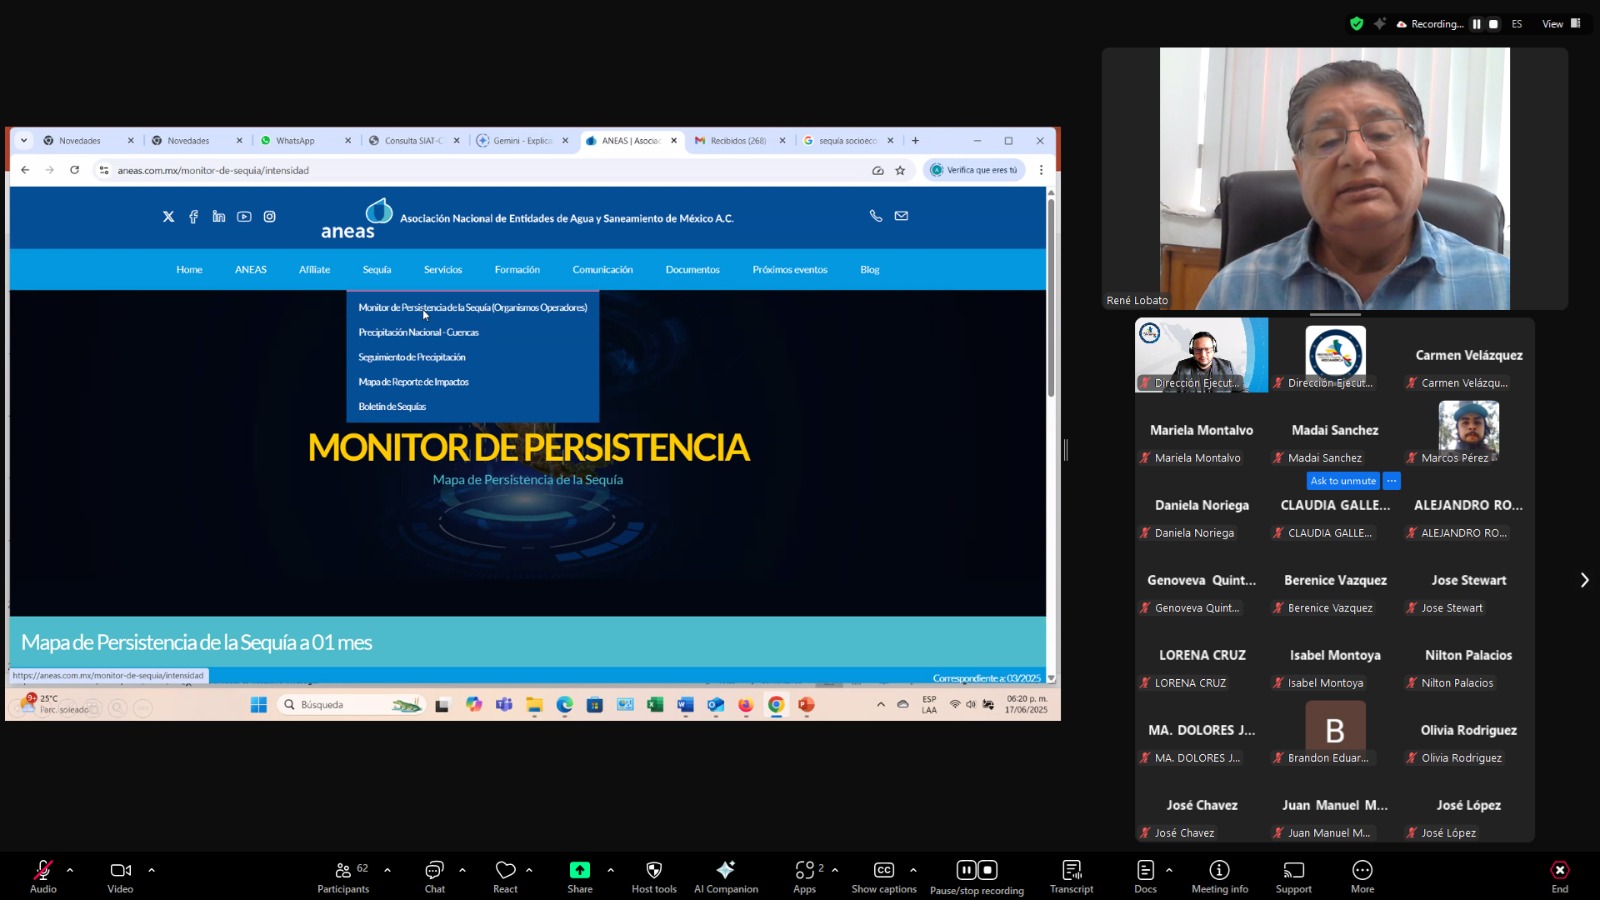1600x900 pixels.
Task: Open the Transcript panel
Action: pyautogui.click(x=1072, y=876)
